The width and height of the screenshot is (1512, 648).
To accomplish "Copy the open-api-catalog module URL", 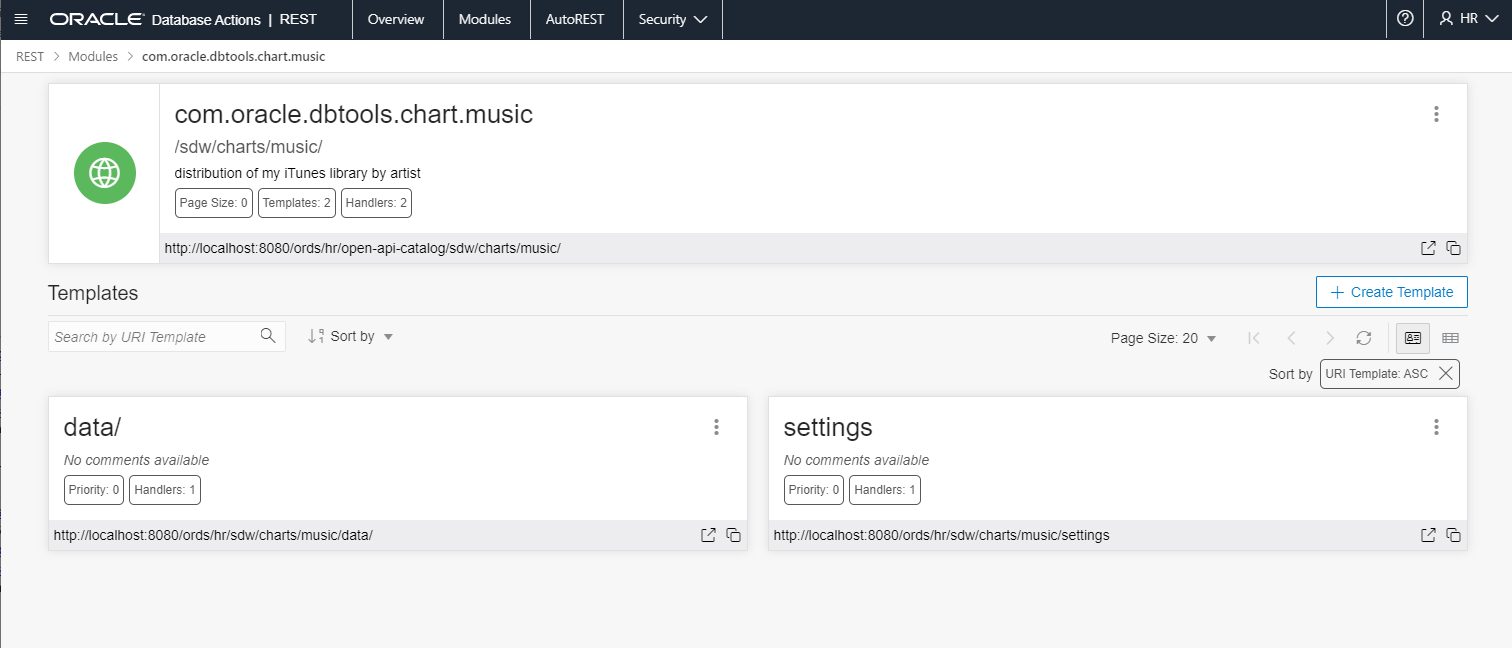I will click(1453, 248).
